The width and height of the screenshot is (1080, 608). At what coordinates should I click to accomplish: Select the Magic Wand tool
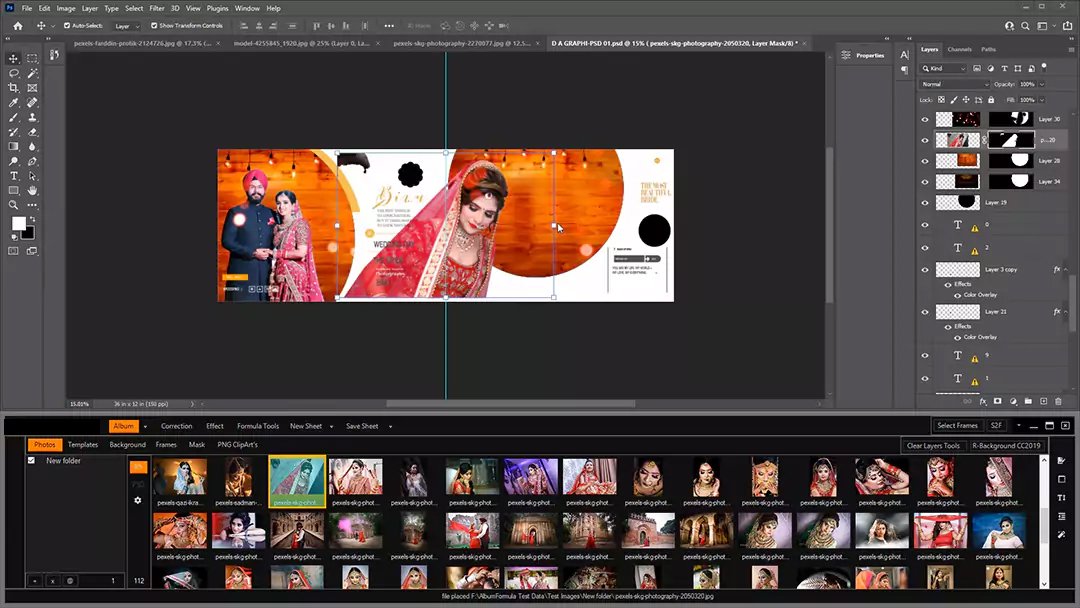(33, 73)
